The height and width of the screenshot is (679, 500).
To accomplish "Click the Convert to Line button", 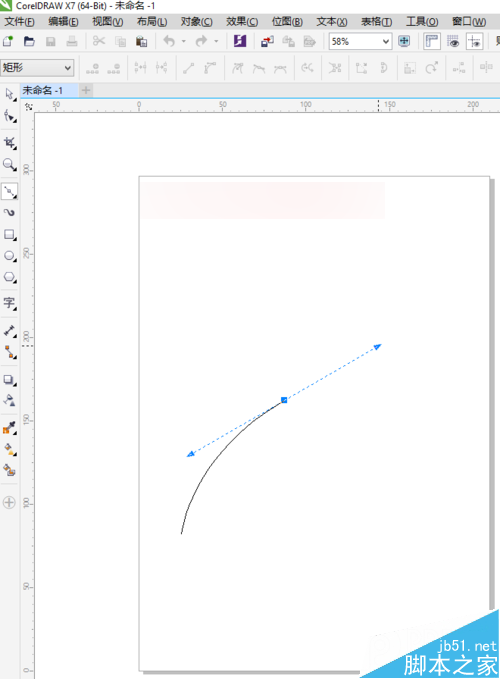I will pos(188,68).
